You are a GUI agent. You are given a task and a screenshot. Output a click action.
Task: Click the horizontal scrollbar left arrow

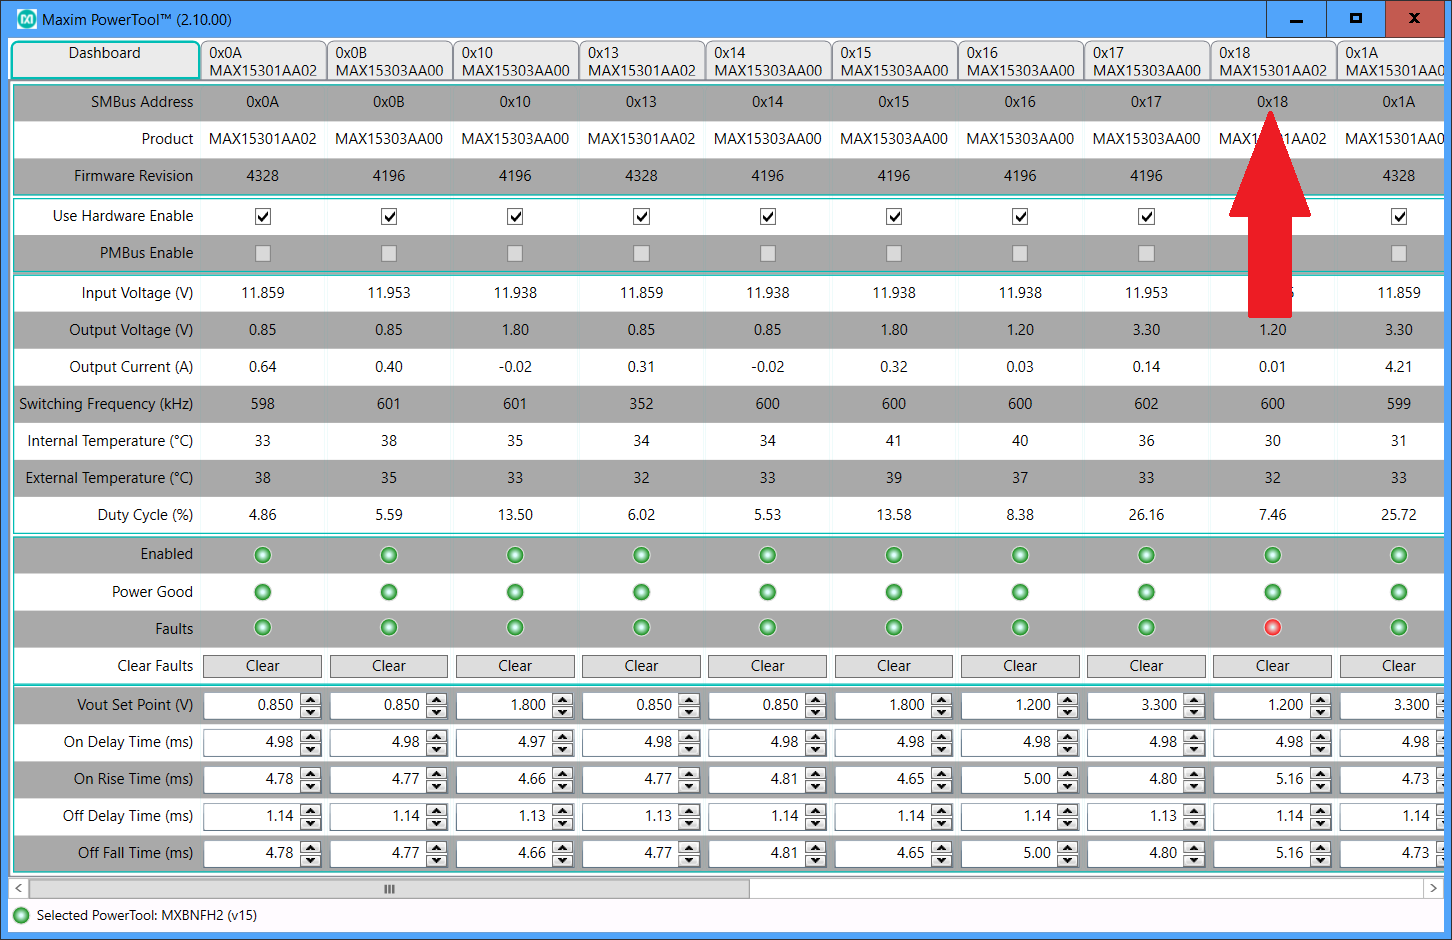[x=18, y=888]
